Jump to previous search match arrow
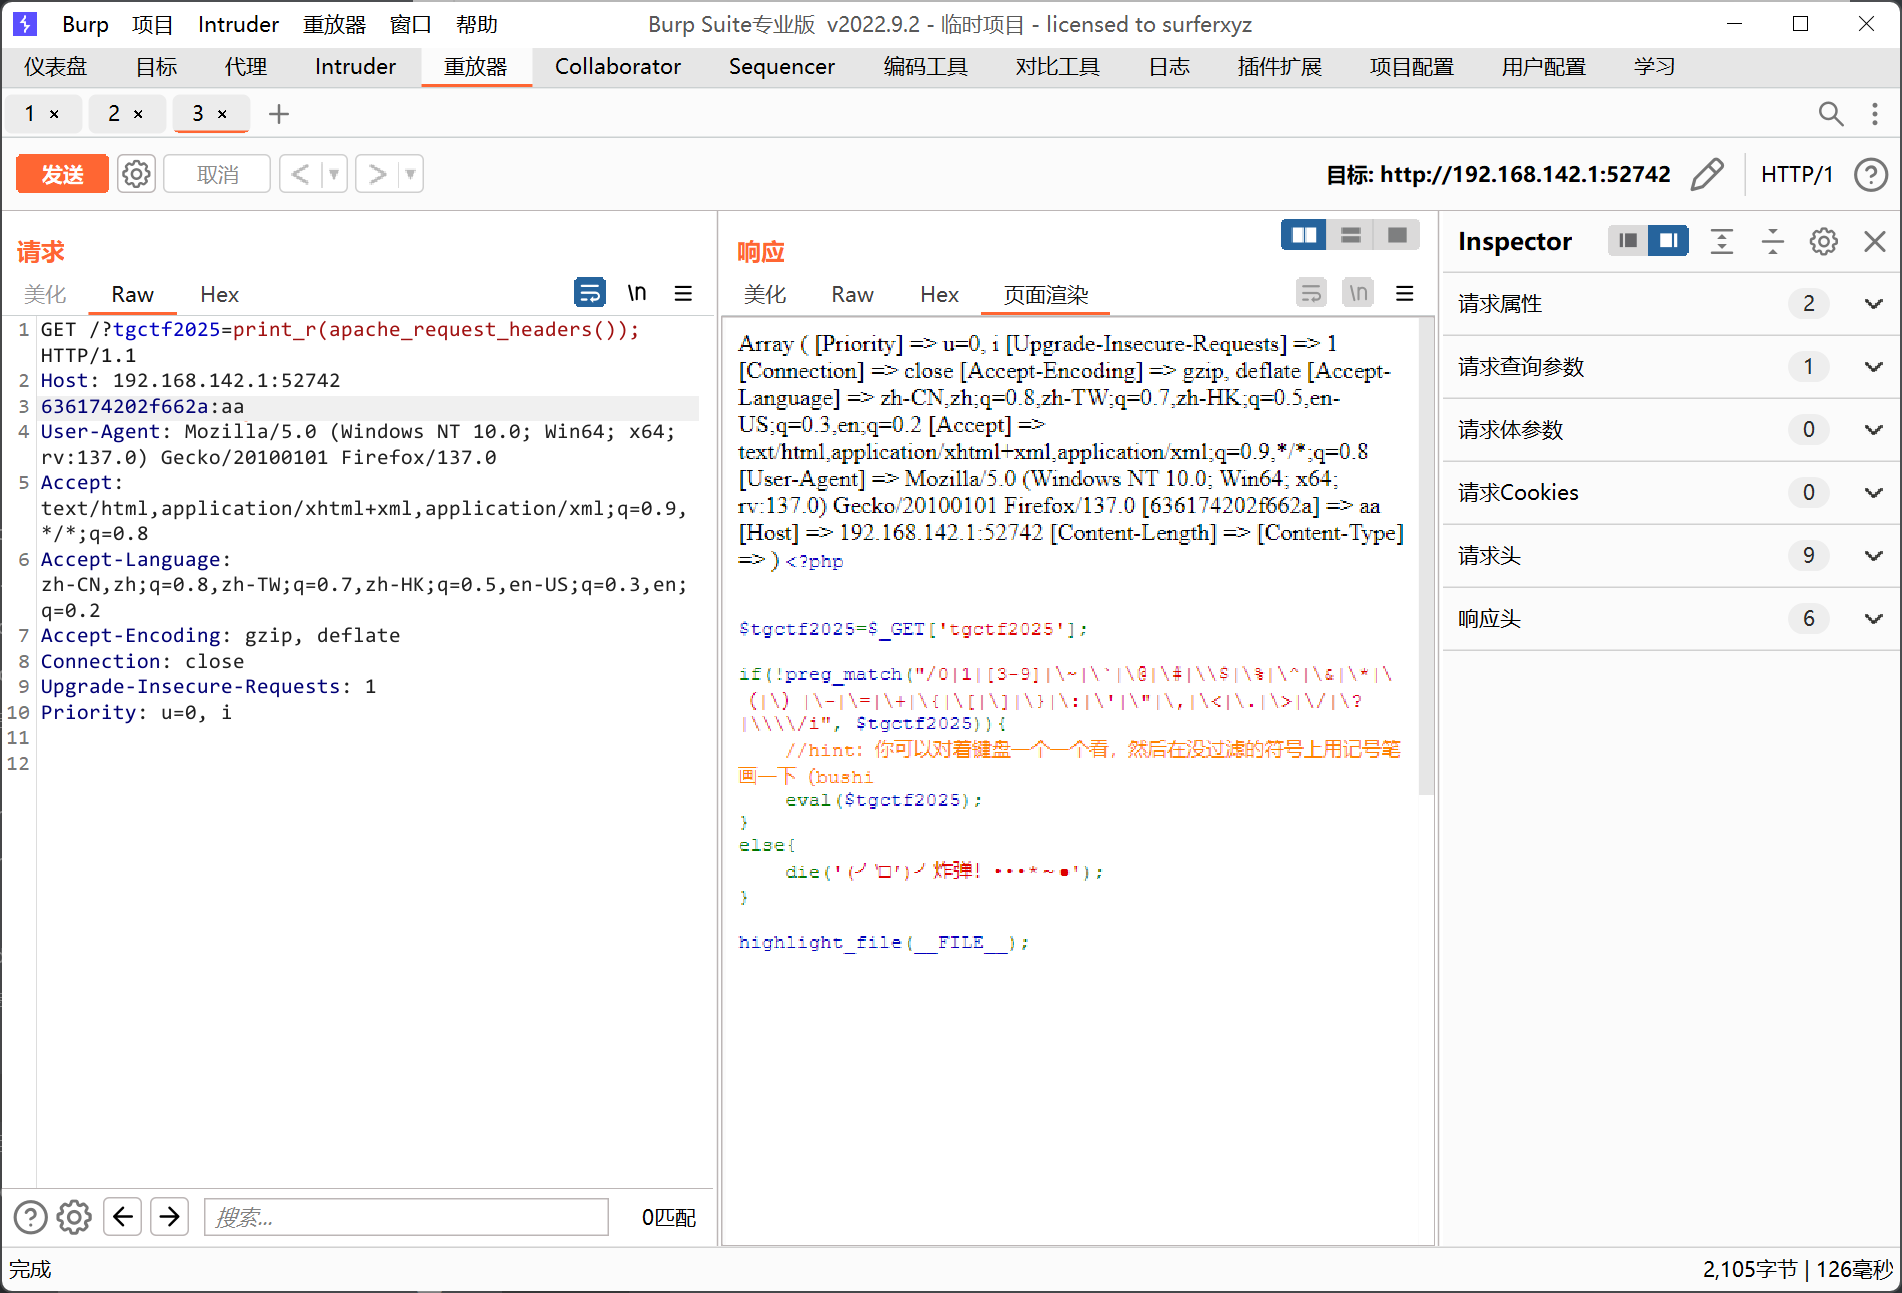Viewport: 1902px width, 1293px height. point(122,1216)
